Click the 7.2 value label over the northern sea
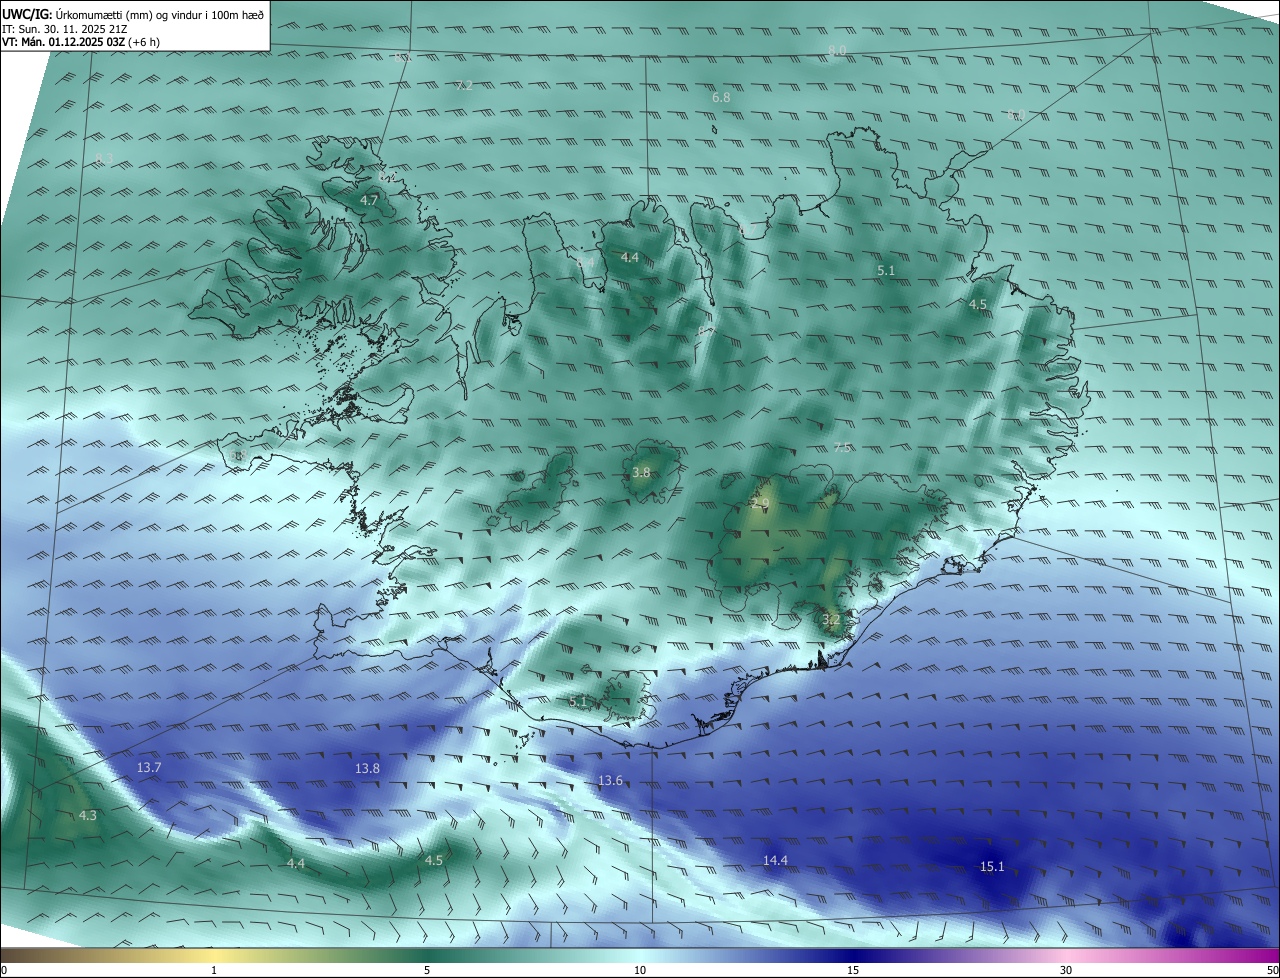1280x978 pixels. (463, 86)
